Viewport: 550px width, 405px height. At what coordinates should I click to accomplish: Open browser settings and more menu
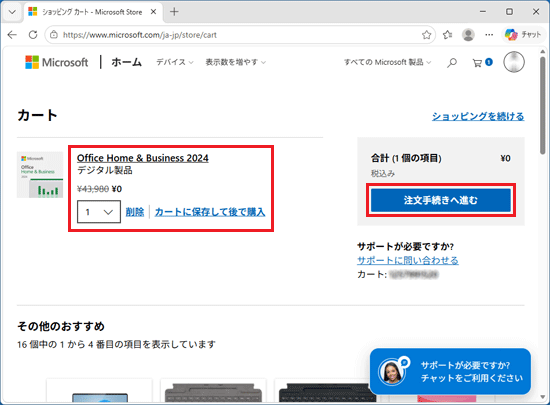coord(489,35)
